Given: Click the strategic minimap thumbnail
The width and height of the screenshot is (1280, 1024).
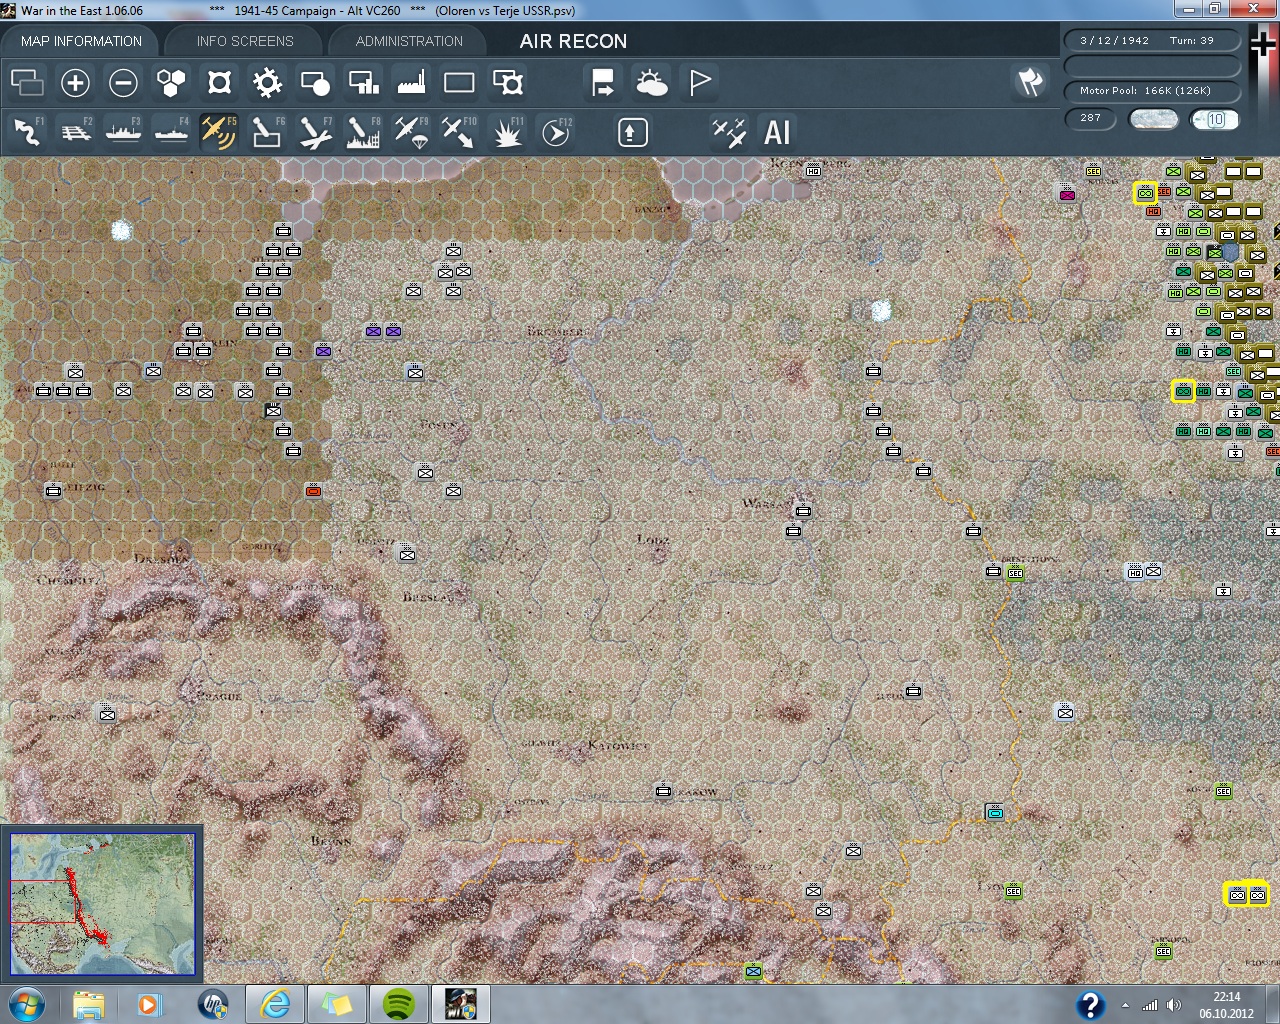Looking at the screenshot, I should (x=102, y=904).
